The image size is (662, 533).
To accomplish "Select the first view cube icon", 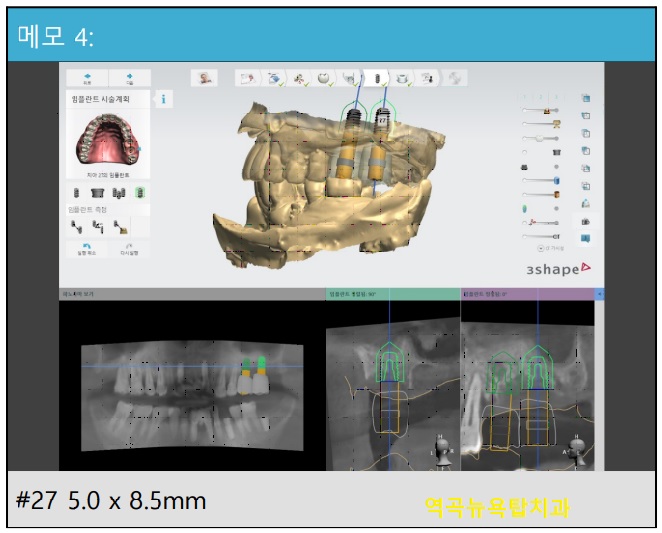I will pos(586,98).
